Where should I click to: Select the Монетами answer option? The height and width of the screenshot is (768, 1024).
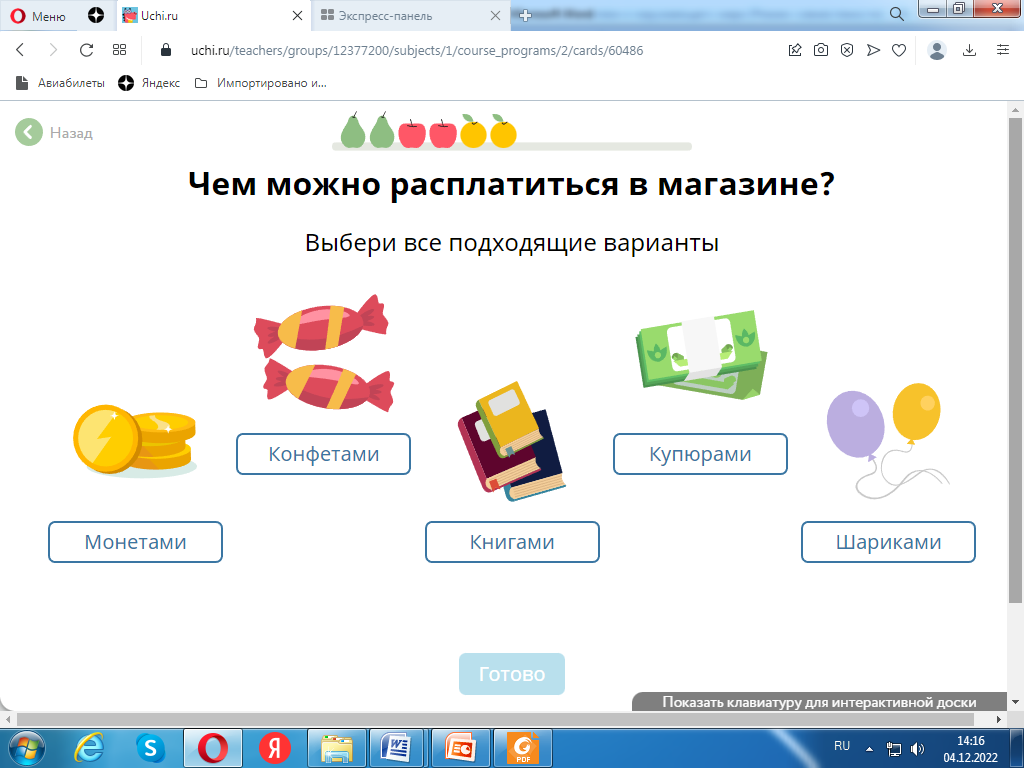pos(135,542)
